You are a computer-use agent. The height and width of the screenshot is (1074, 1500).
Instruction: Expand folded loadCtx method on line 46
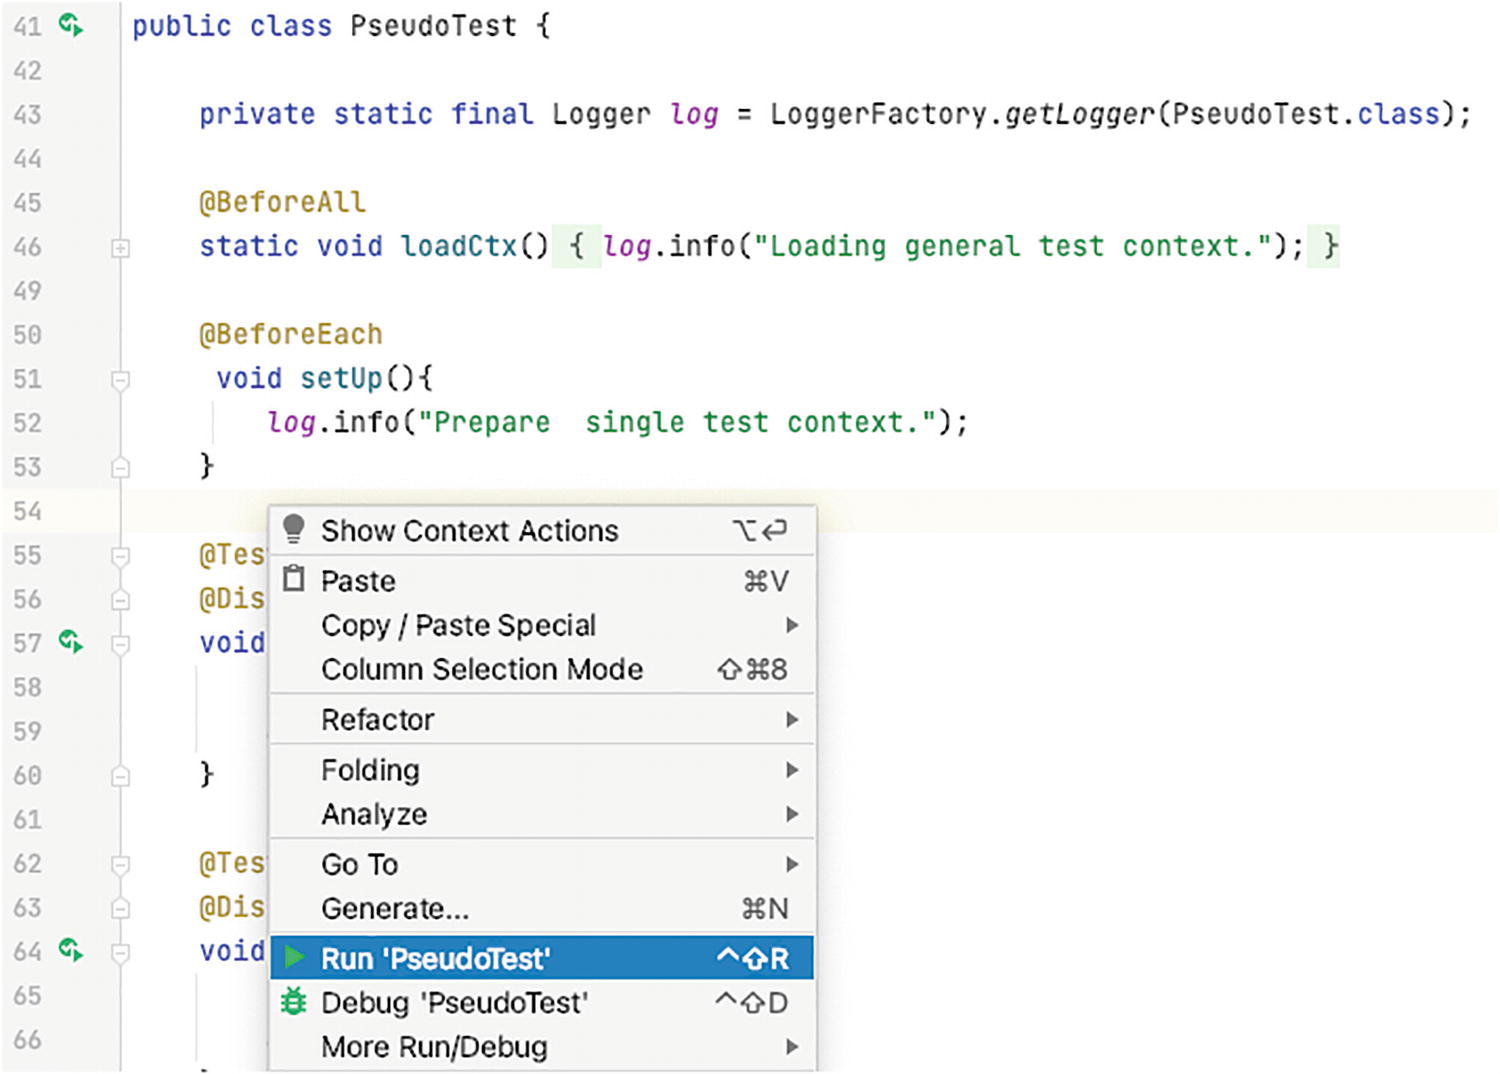click(x=120, y=247)
